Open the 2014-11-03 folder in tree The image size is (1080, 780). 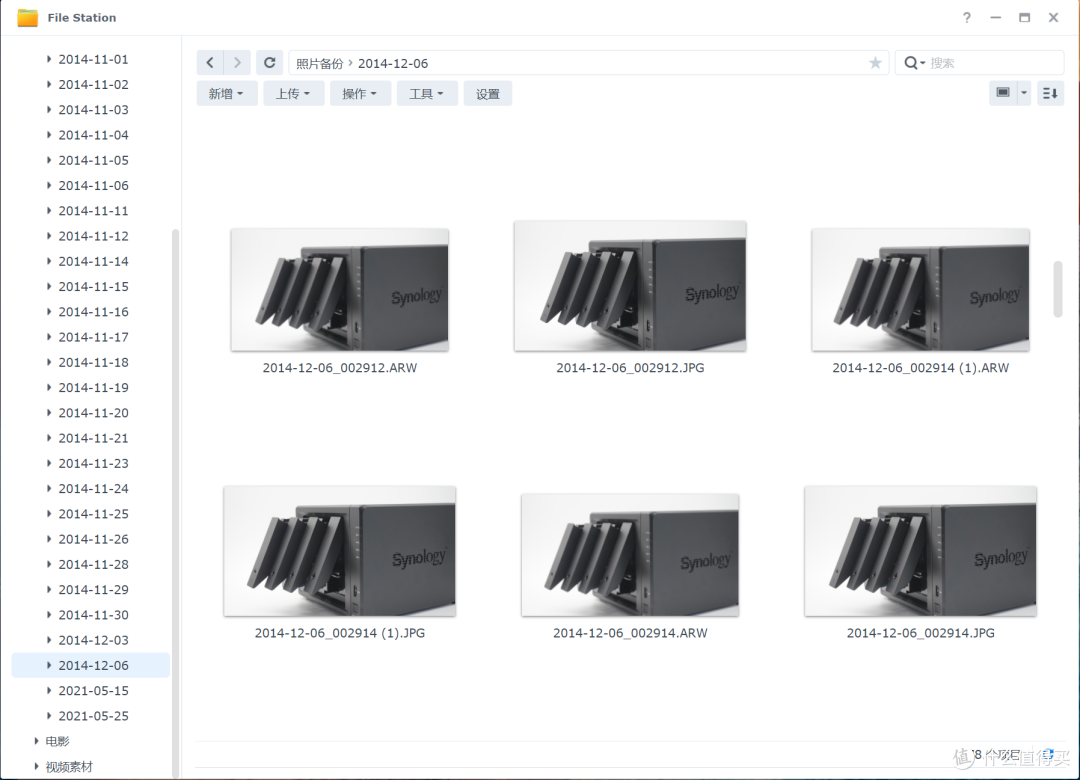(x=93, y=110)
